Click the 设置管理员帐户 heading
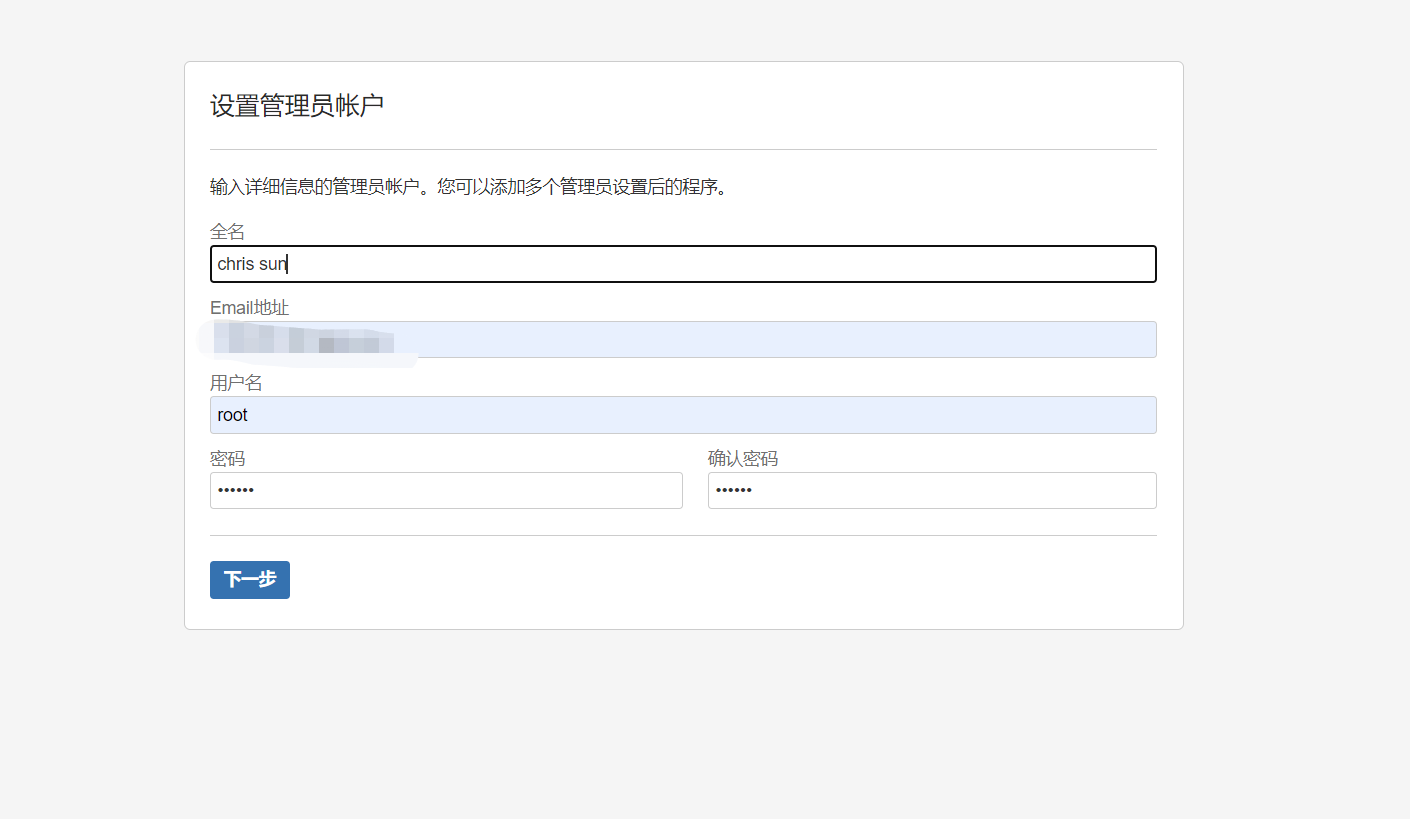The width and height of the screenshot is (1410, 819). click(x=296, y=103)
